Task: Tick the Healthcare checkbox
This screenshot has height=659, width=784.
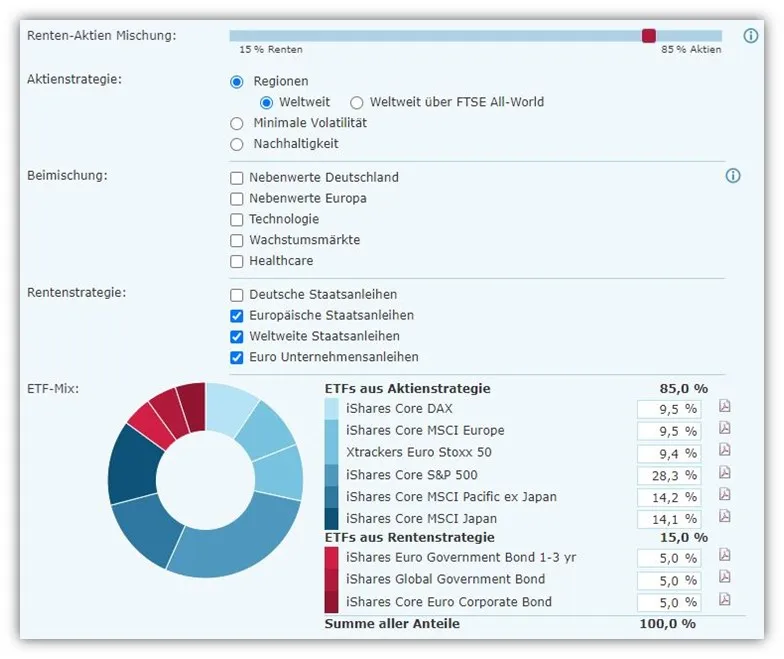Action: tap(237, 262)
